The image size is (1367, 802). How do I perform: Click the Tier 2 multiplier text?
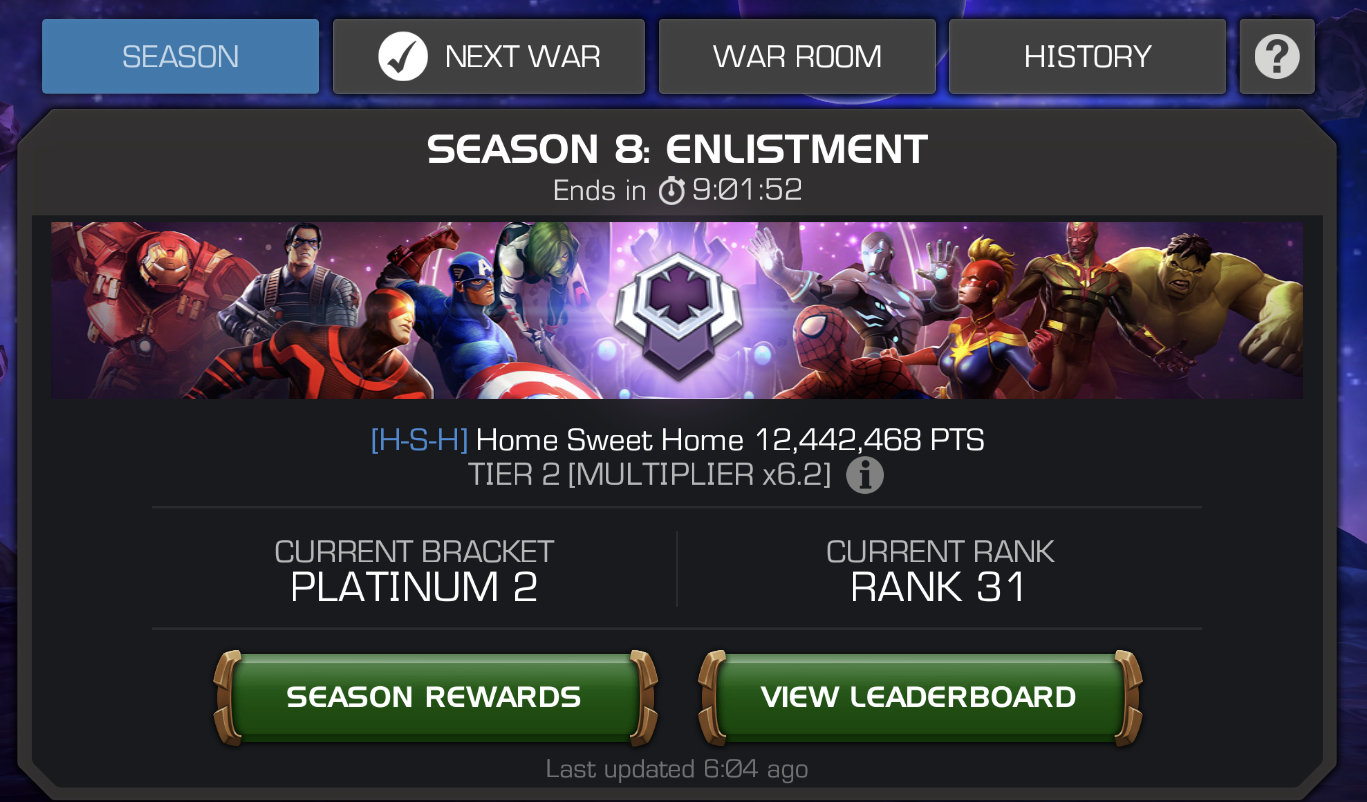(x=649, y=475)
